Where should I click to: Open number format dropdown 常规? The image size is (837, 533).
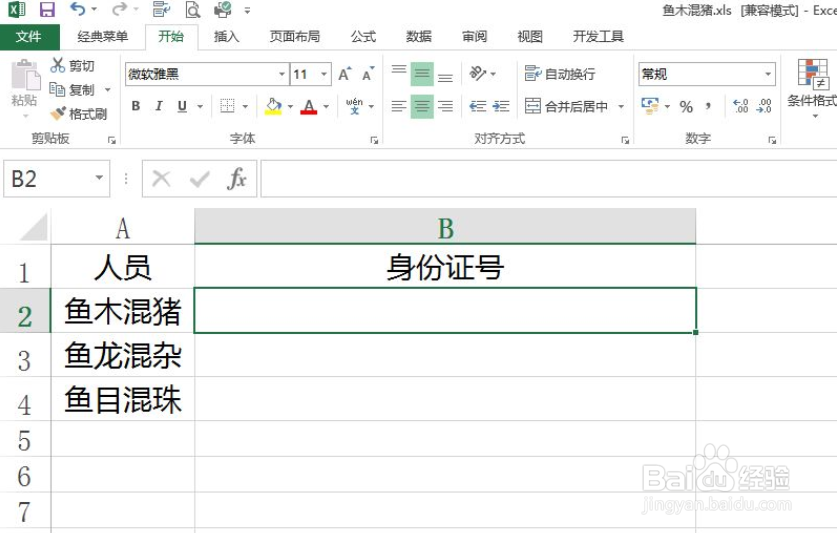tap(768, 74)
